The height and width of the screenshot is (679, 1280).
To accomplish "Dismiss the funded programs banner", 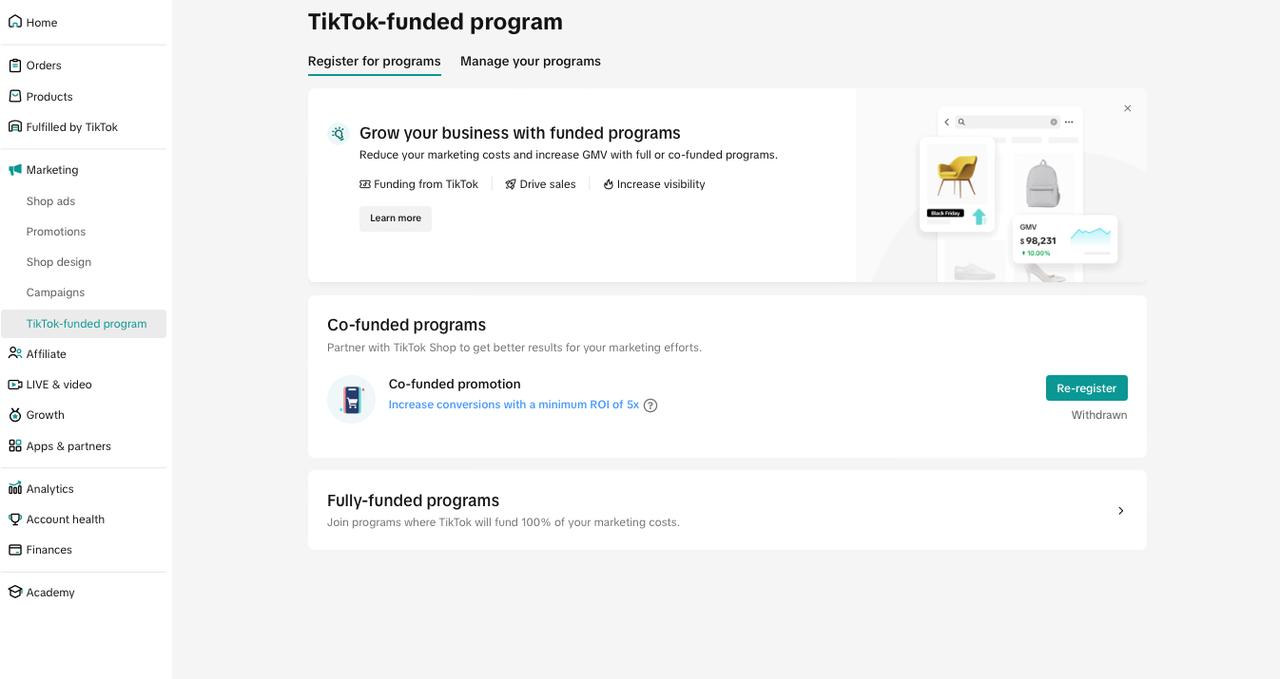I will [1127, 108].
